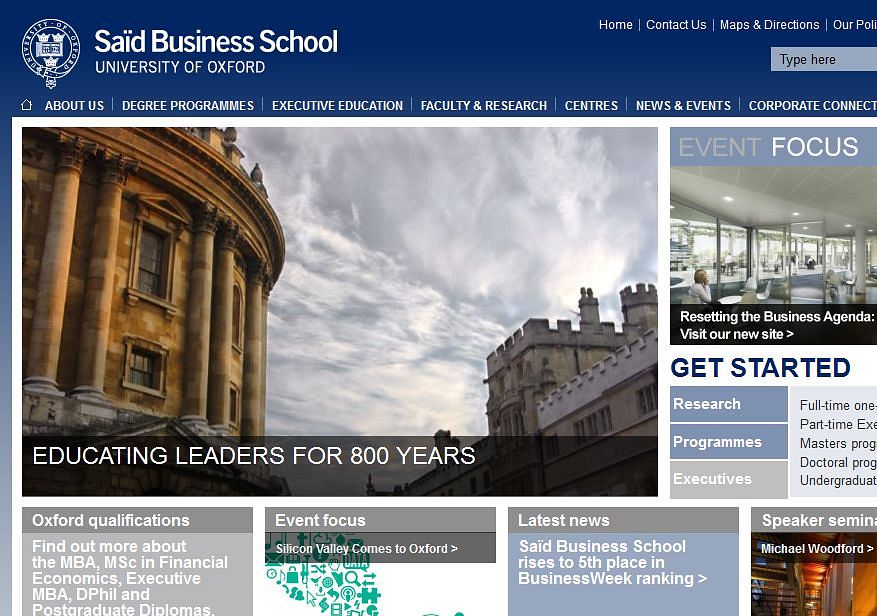Open the 'Part-time Exe' programme link

[x=838, y=424]
